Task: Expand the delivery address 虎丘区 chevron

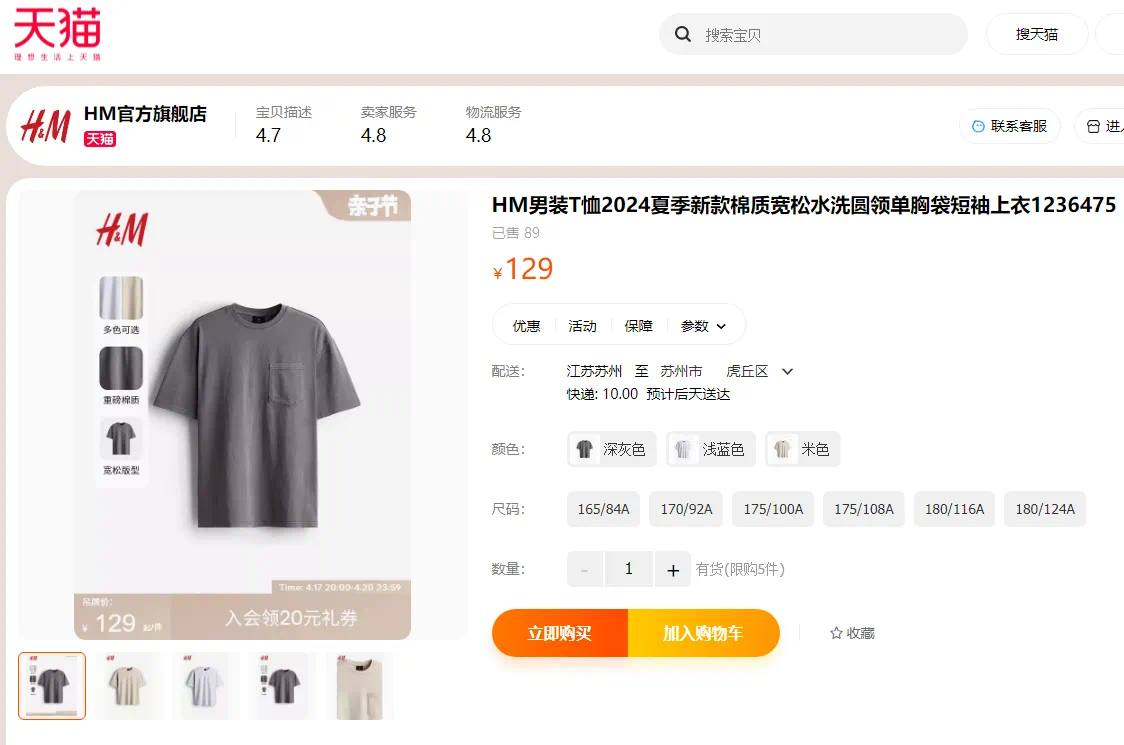Action: click(x=787, y=371)
